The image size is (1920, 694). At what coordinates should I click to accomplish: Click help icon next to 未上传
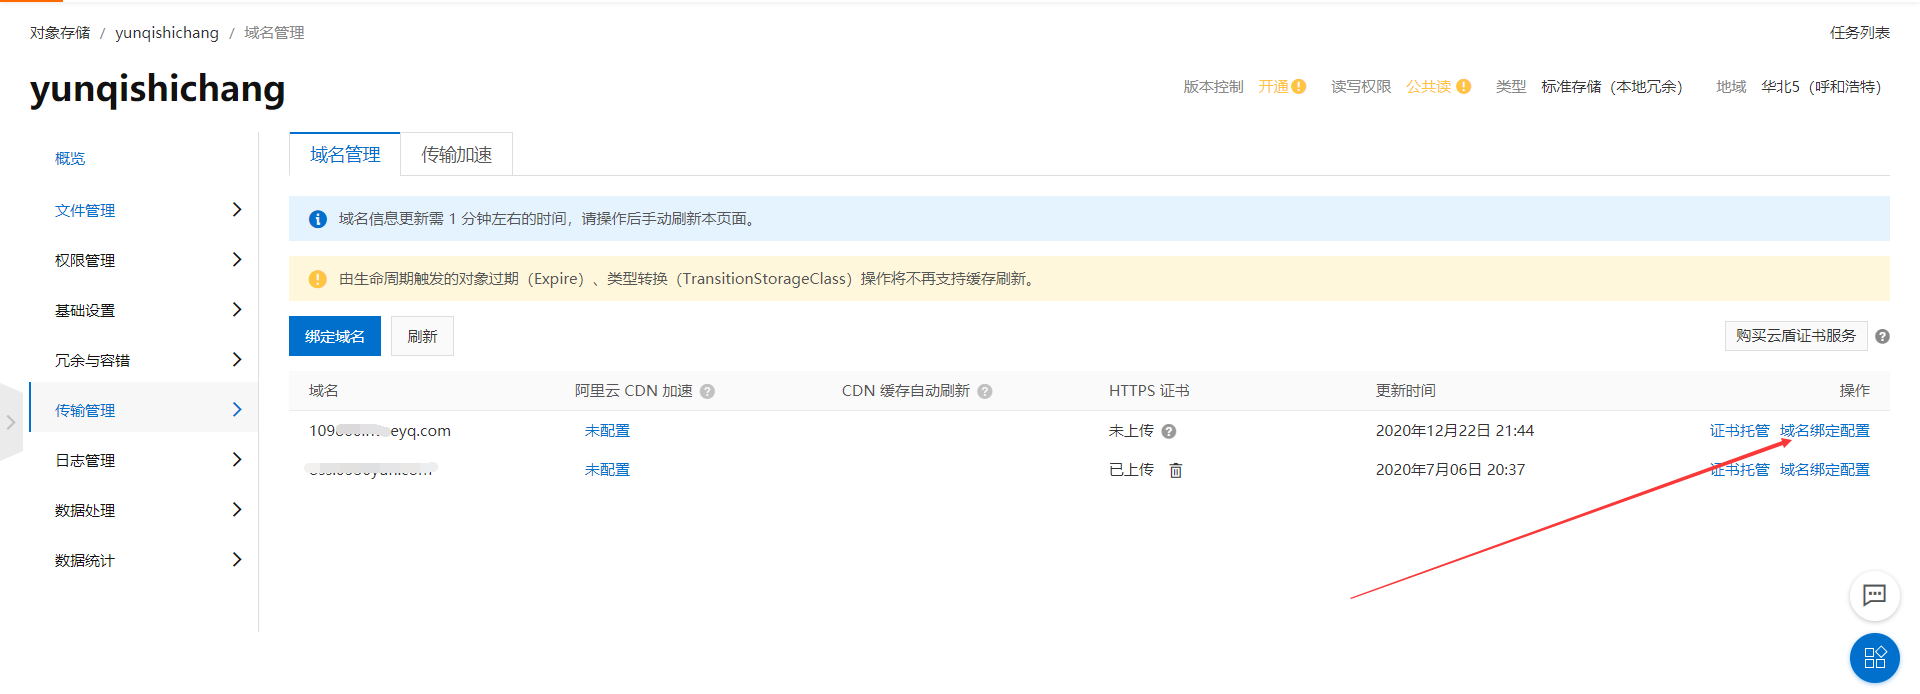pyautogui.click(x=1169, y=432)
